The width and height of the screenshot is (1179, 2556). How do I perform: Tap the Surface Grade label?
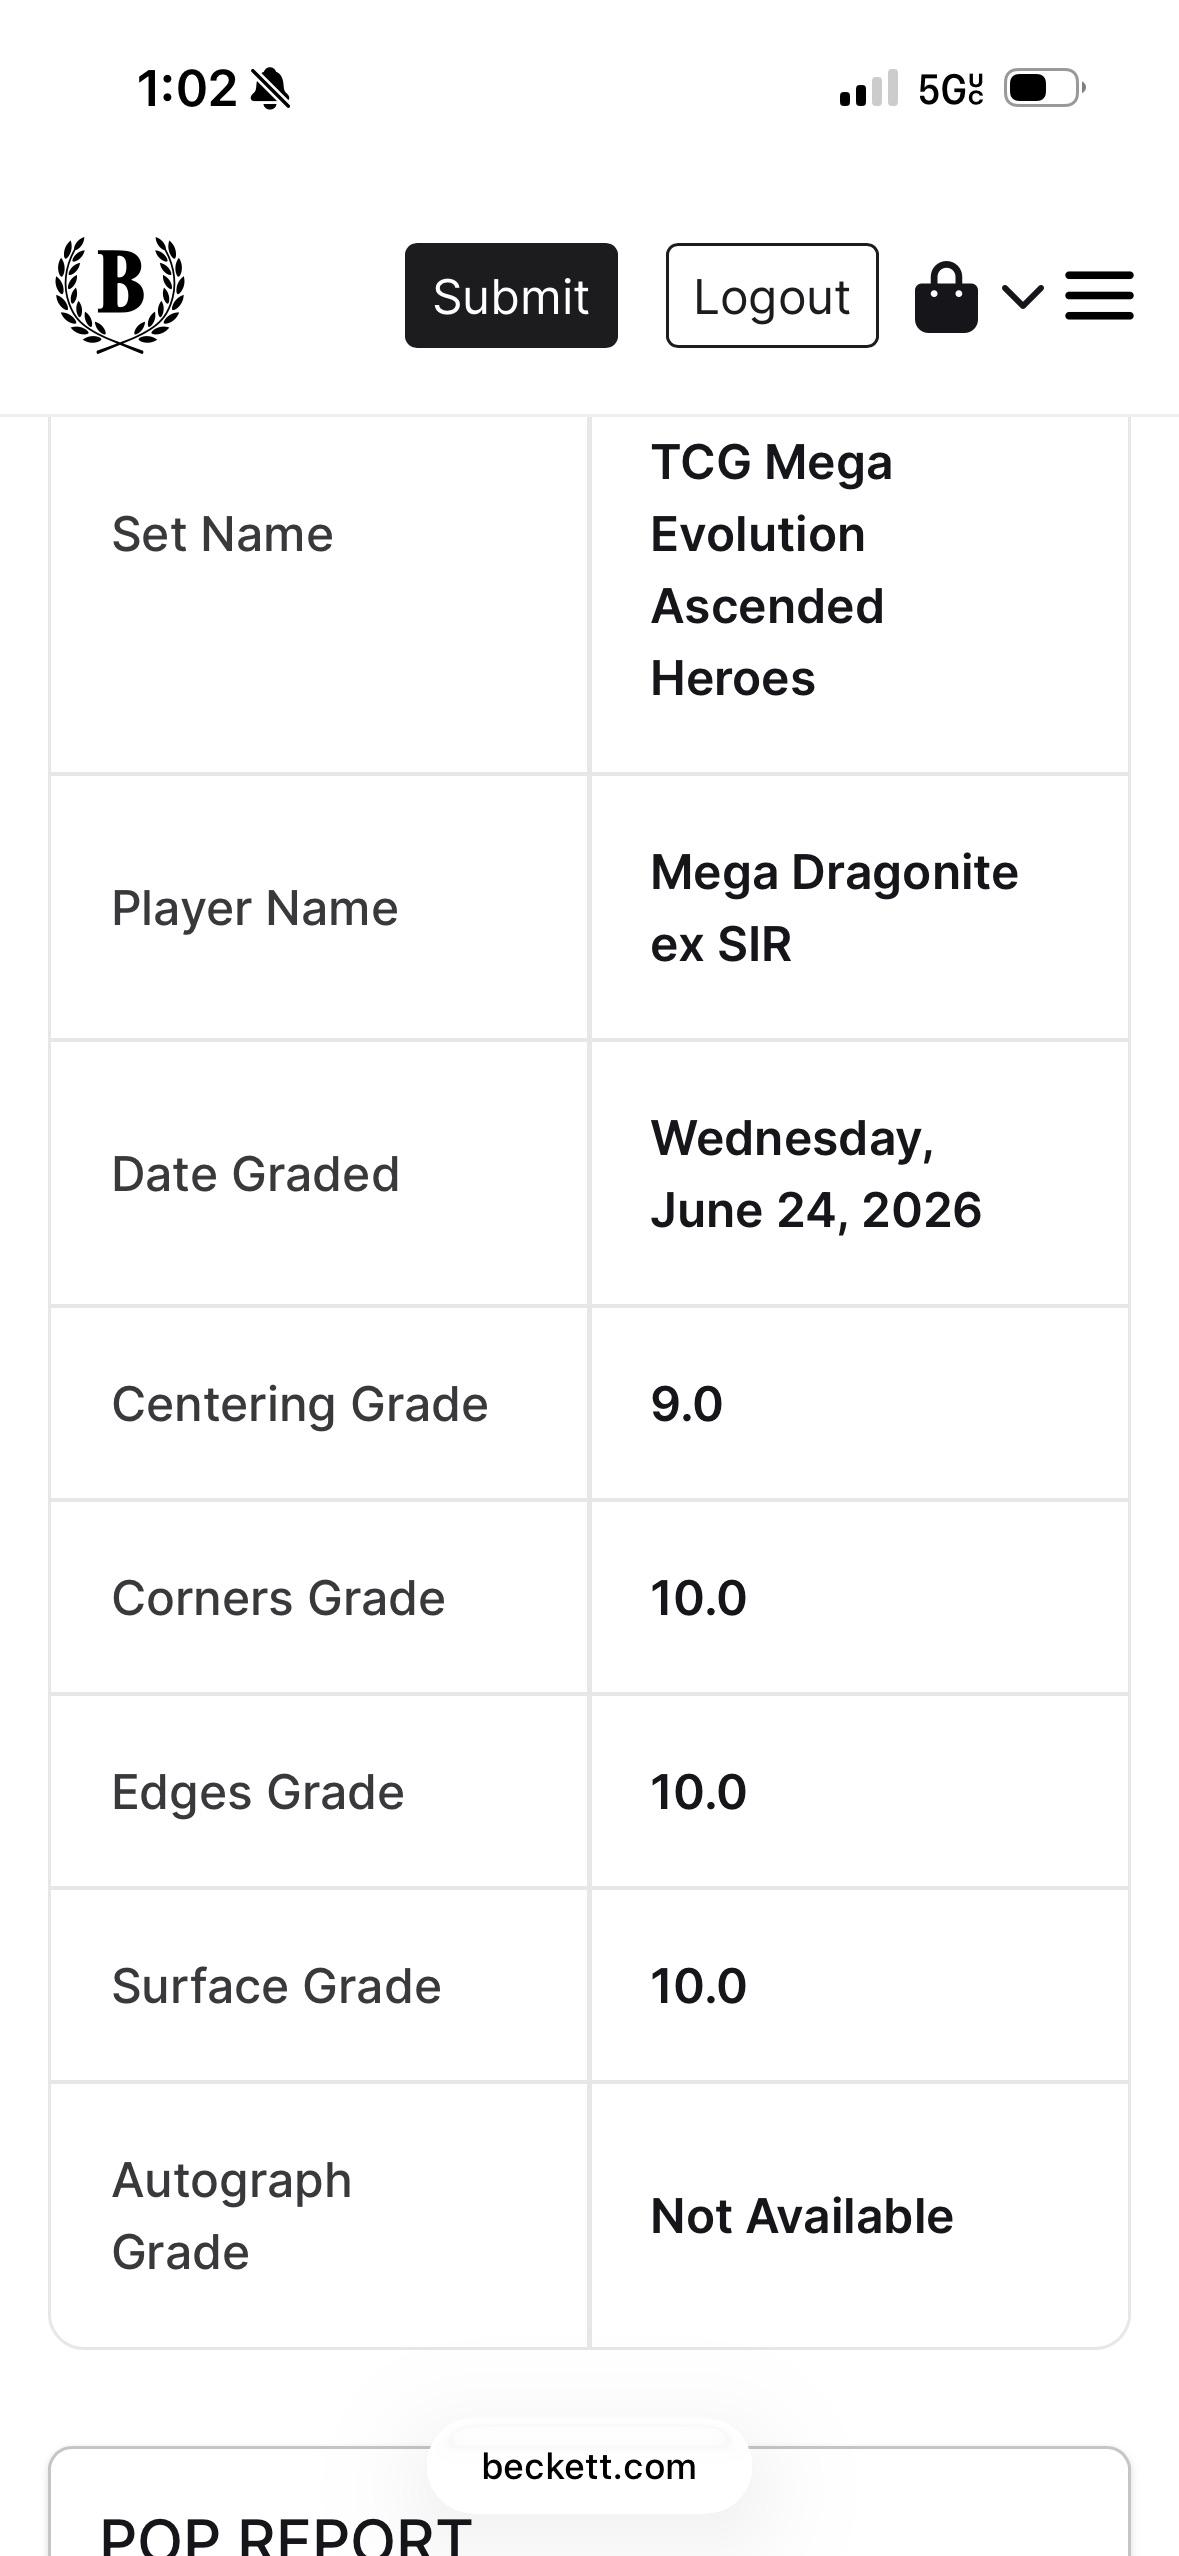tap(276, 1986)
